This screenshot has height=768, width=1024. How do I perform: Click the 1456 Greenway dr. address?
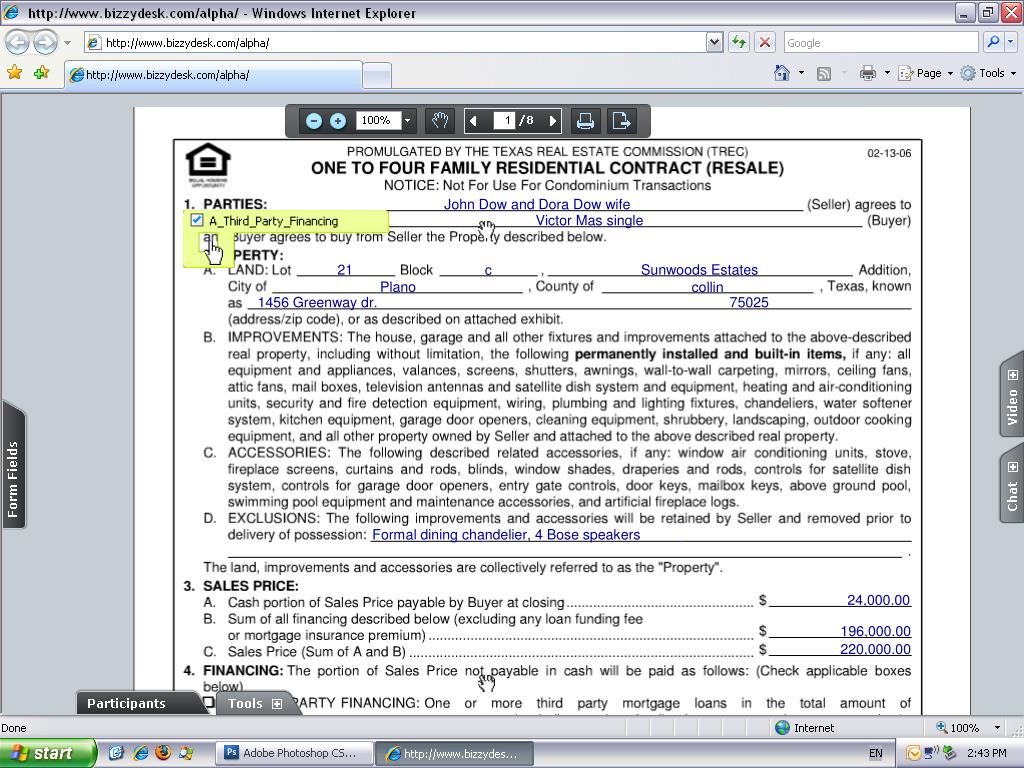coord(317,302)
